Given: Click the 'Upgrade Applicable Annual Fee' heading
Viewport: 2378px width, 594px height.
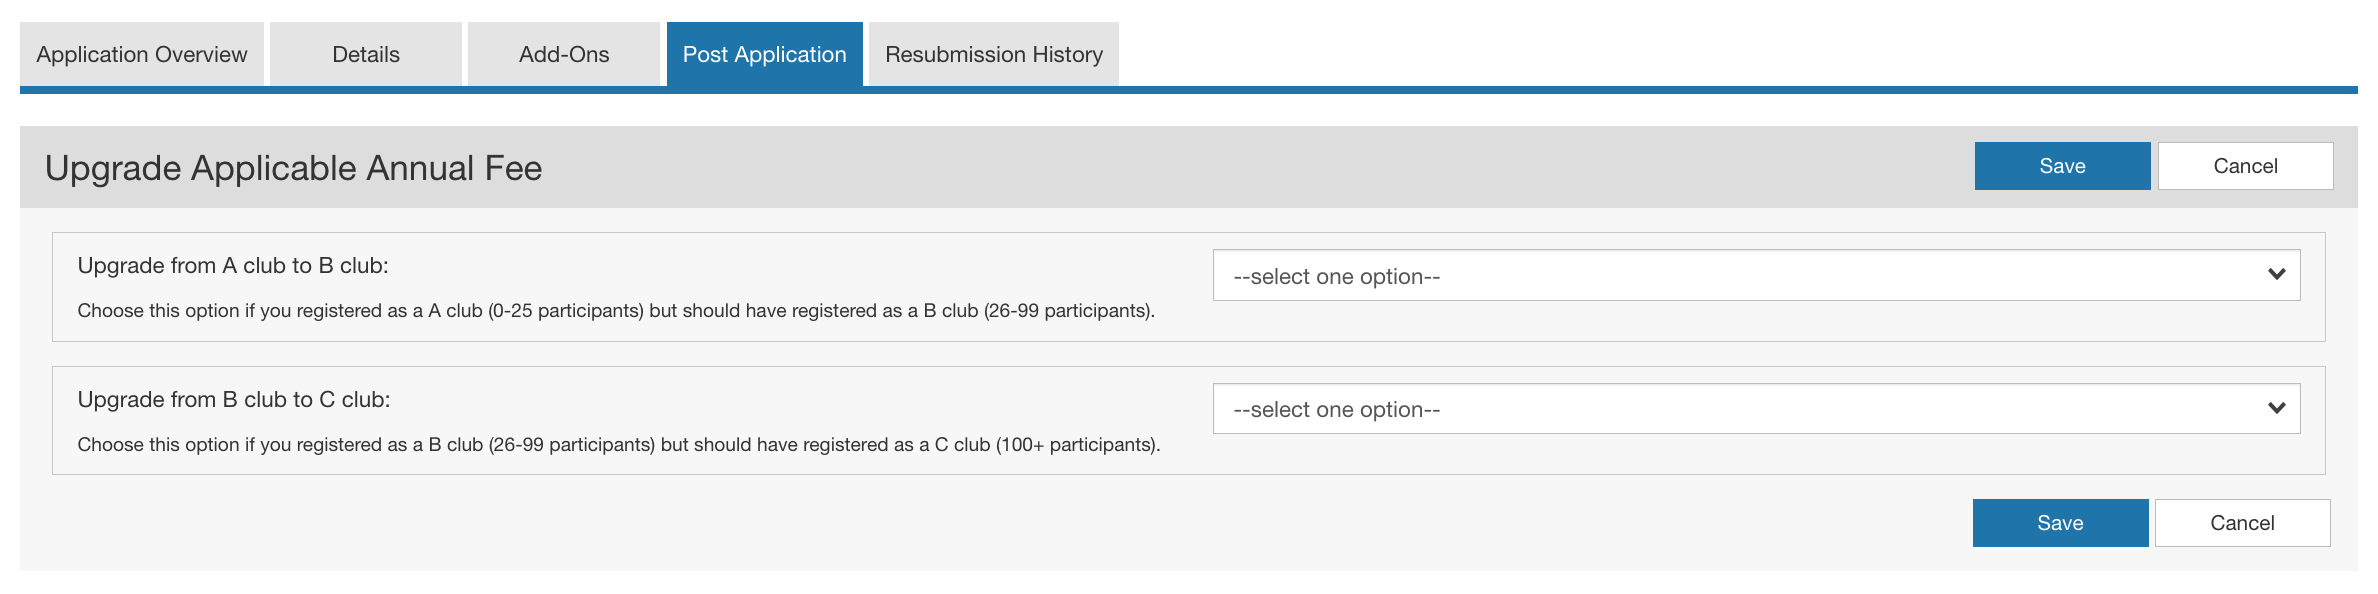Looking at the screenshot, I should pyautogui.click(x=293, y=168).
